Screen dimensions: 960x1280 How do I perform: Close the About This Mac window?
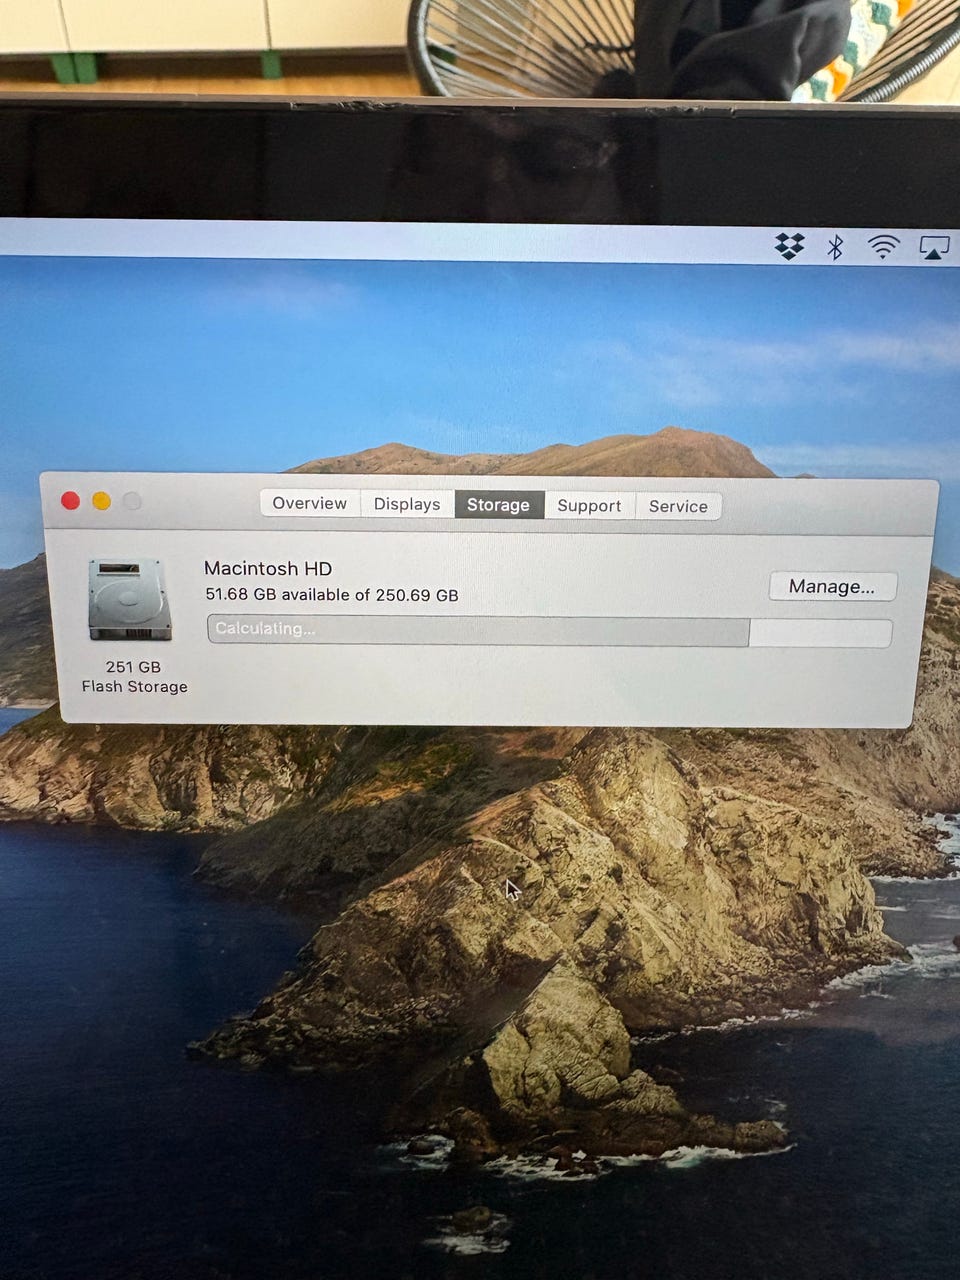(70, 500)
